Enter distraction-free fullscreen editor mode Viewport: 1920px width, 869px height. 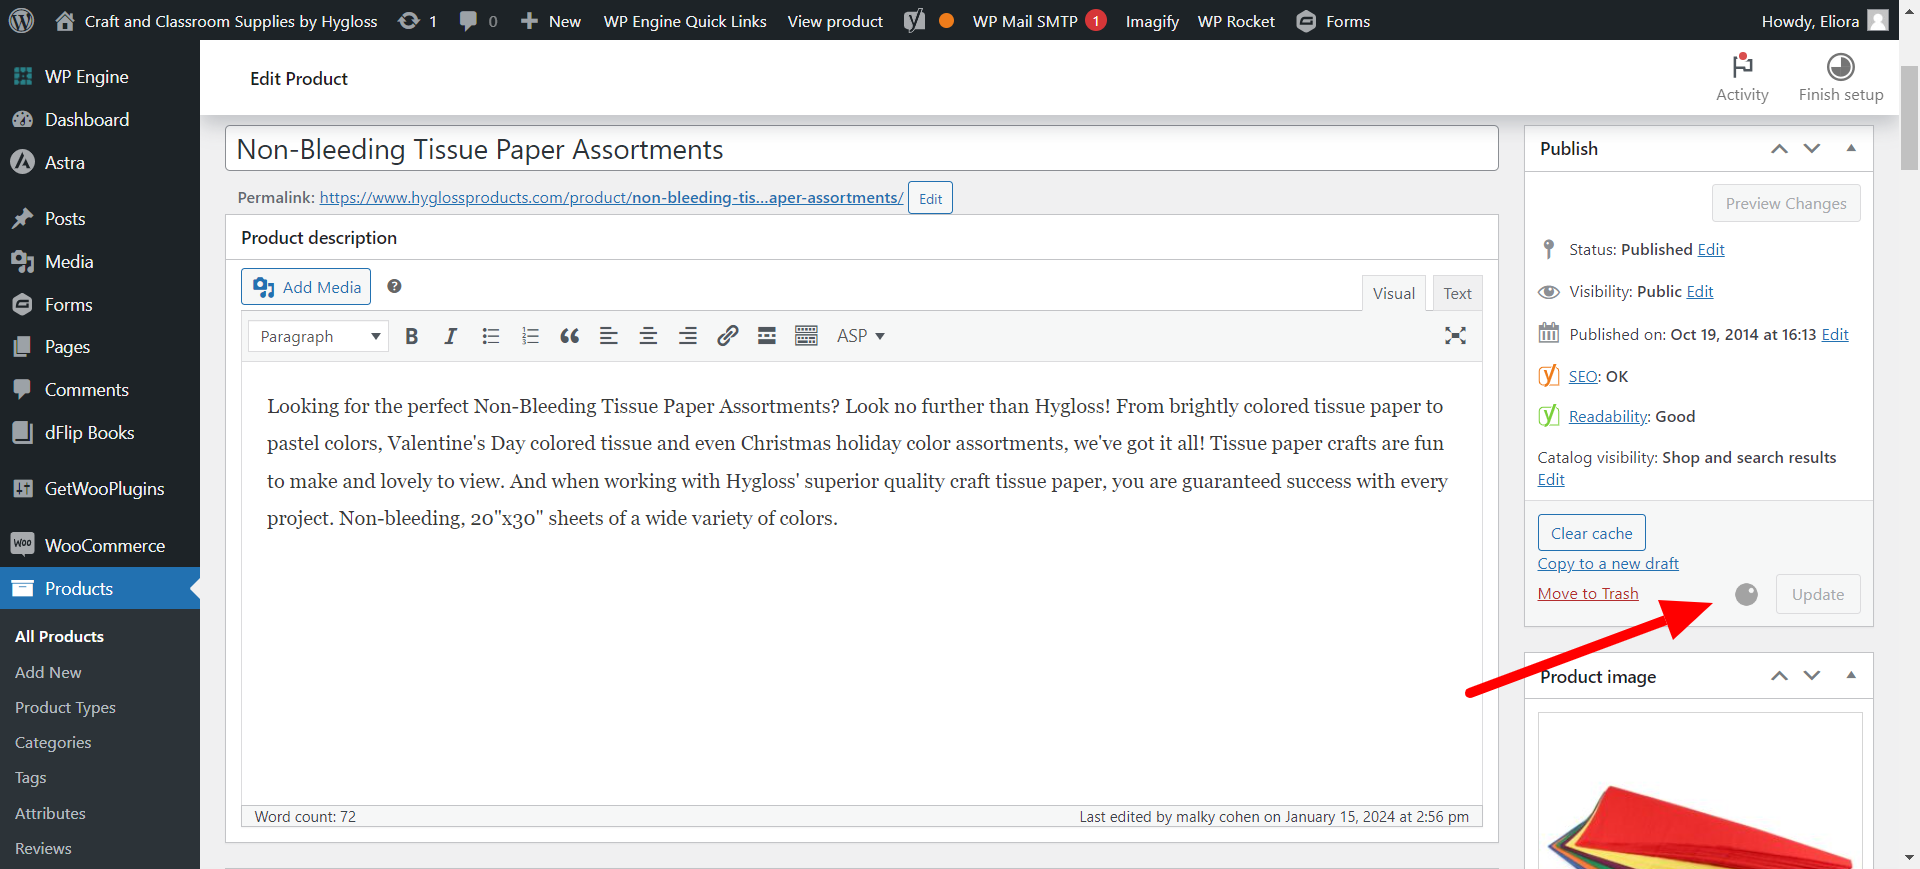1455,336
